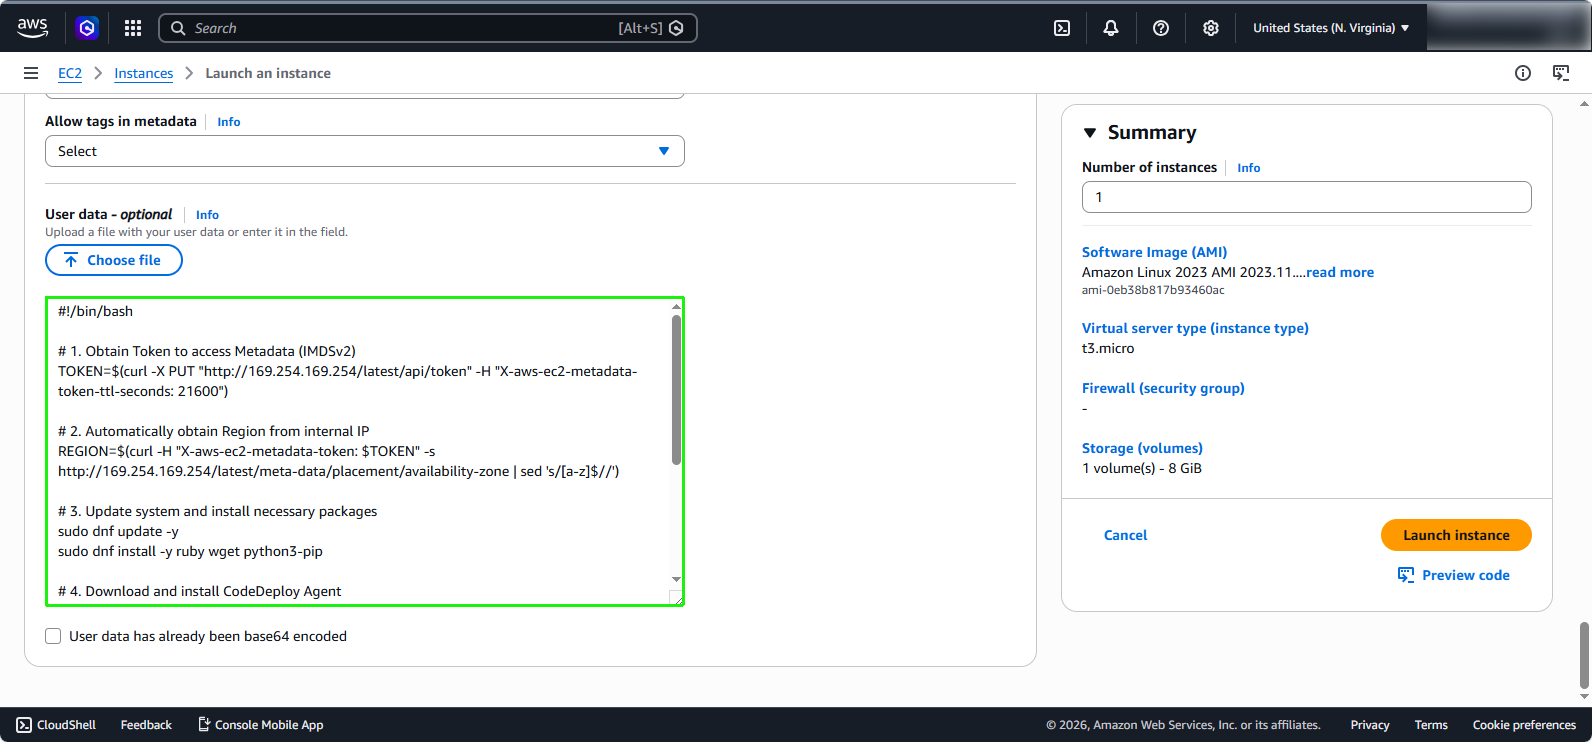The height and width of the screenshot is (742, 1592).
Task: Click the User data resize handle
Action: 676,597
